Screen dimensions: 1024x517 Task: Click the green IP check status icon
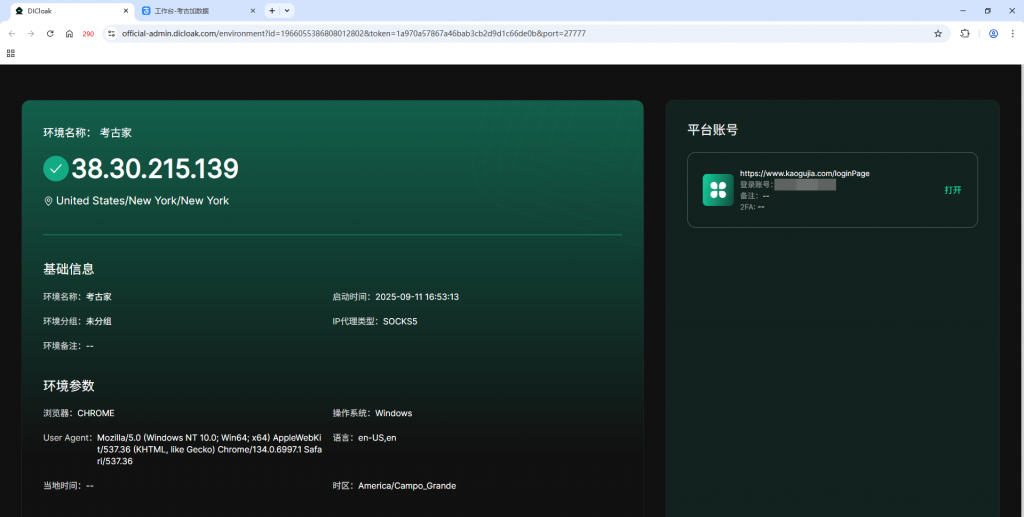(56, 169)
